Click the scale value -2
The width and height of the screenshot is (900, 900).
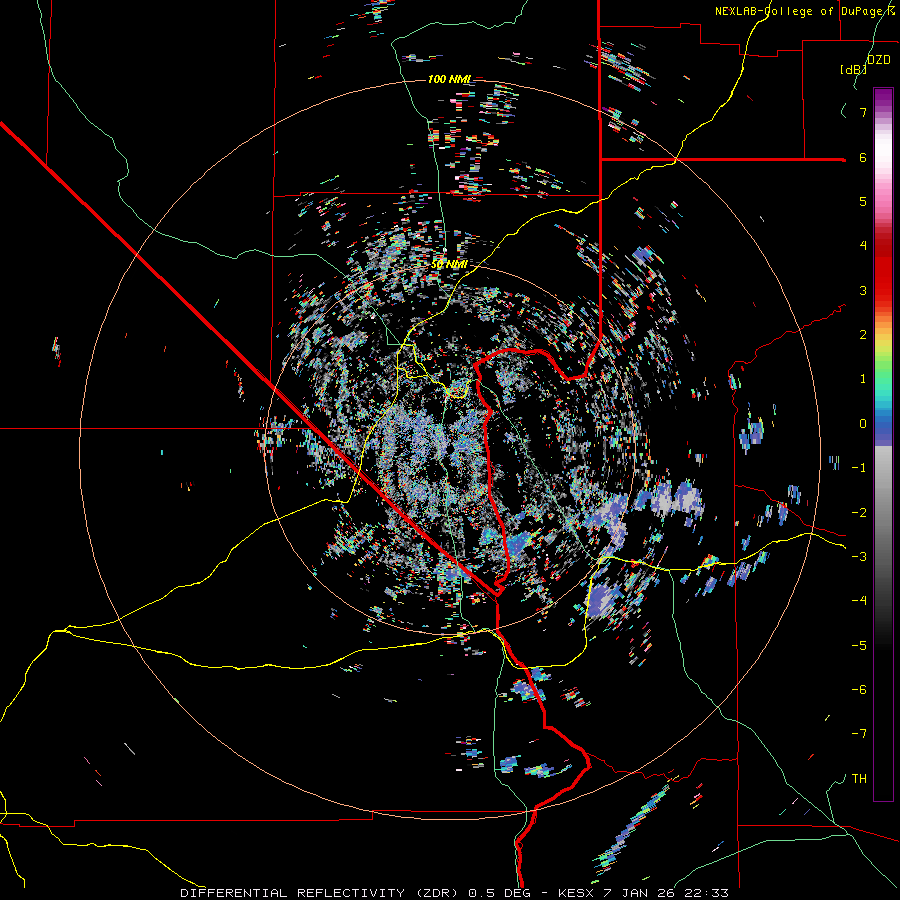click(x=859, y=513)
